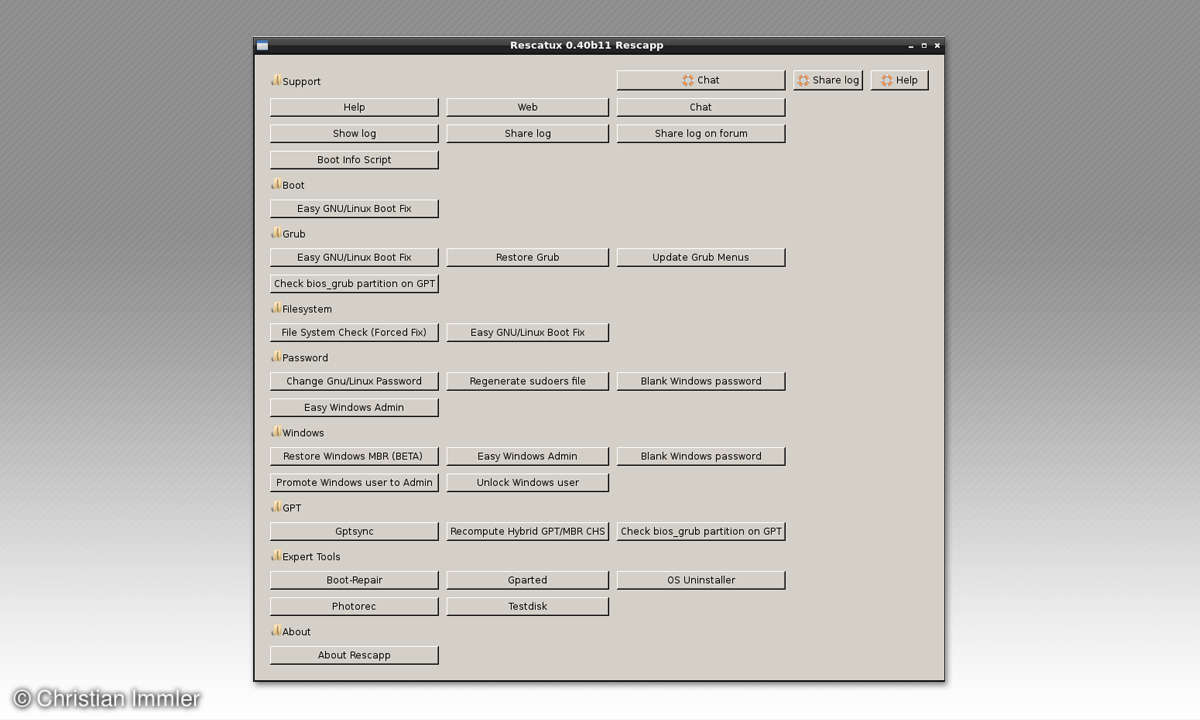
Task: Close the Rescapp window
Action: tap(936, 46)
